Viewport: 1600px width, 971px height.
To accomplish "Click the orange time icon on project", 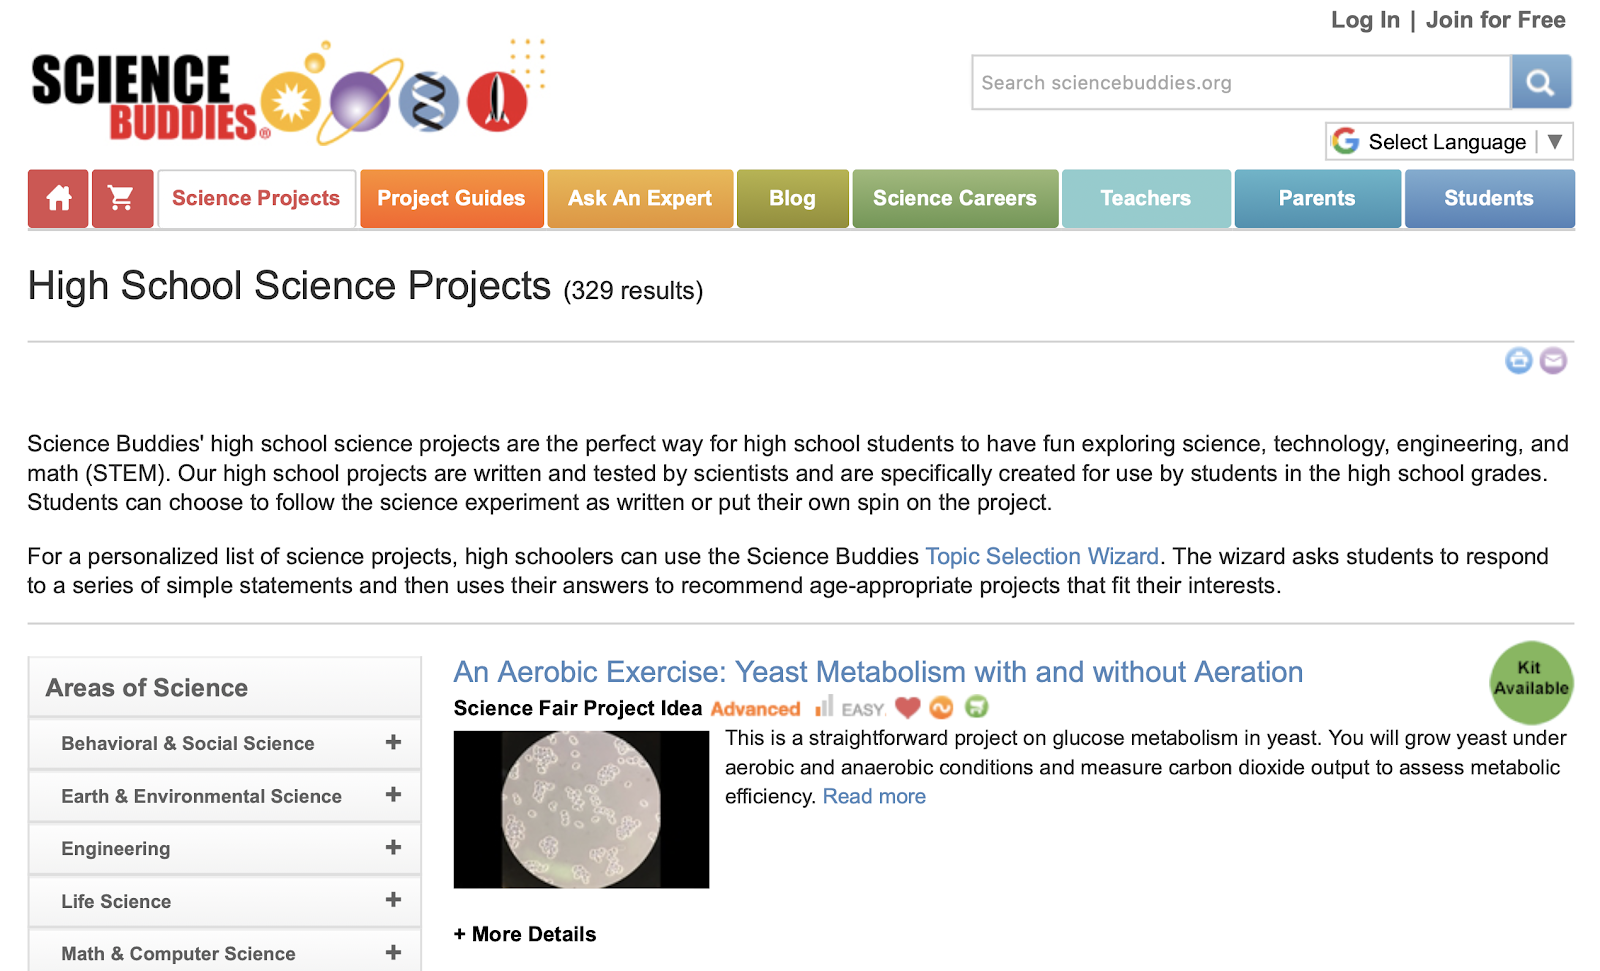I will pos(941,707).
